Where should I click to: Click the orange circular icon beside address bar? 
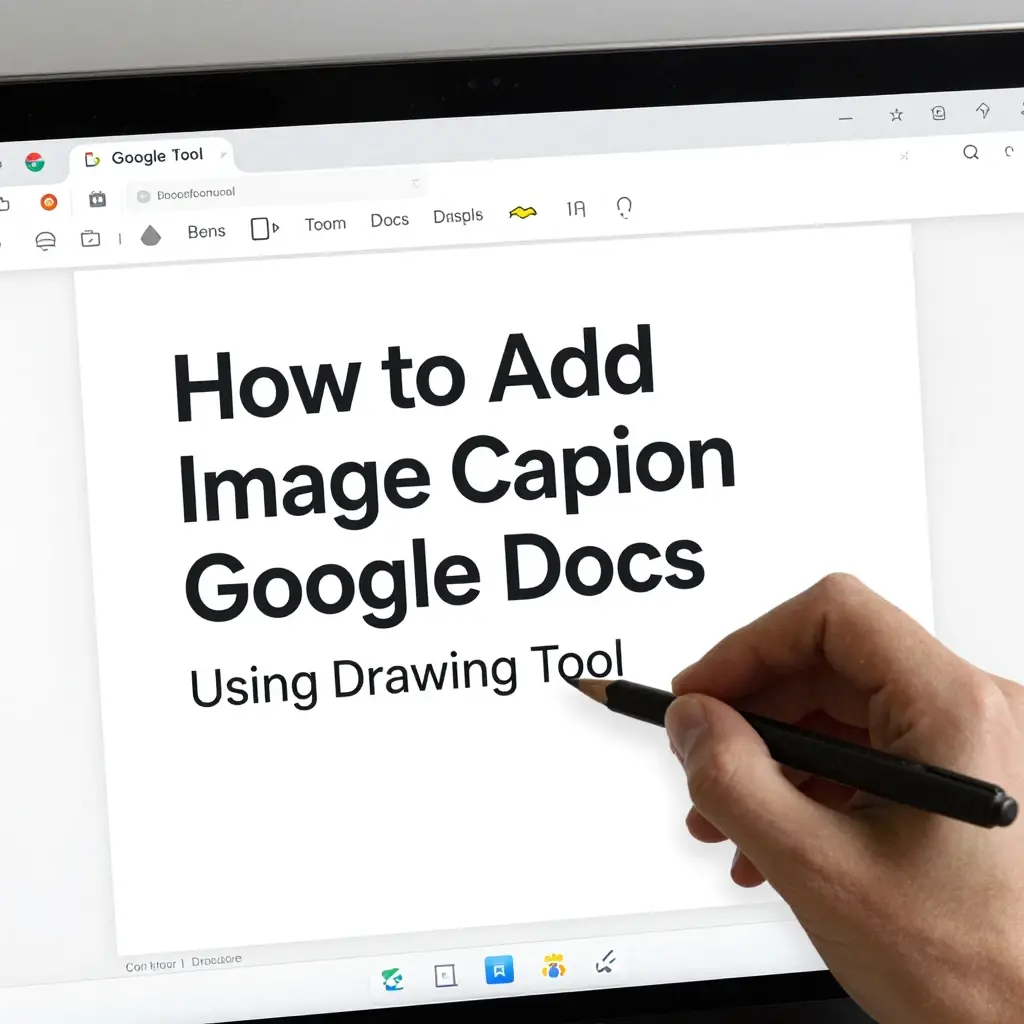pos(49,202)
